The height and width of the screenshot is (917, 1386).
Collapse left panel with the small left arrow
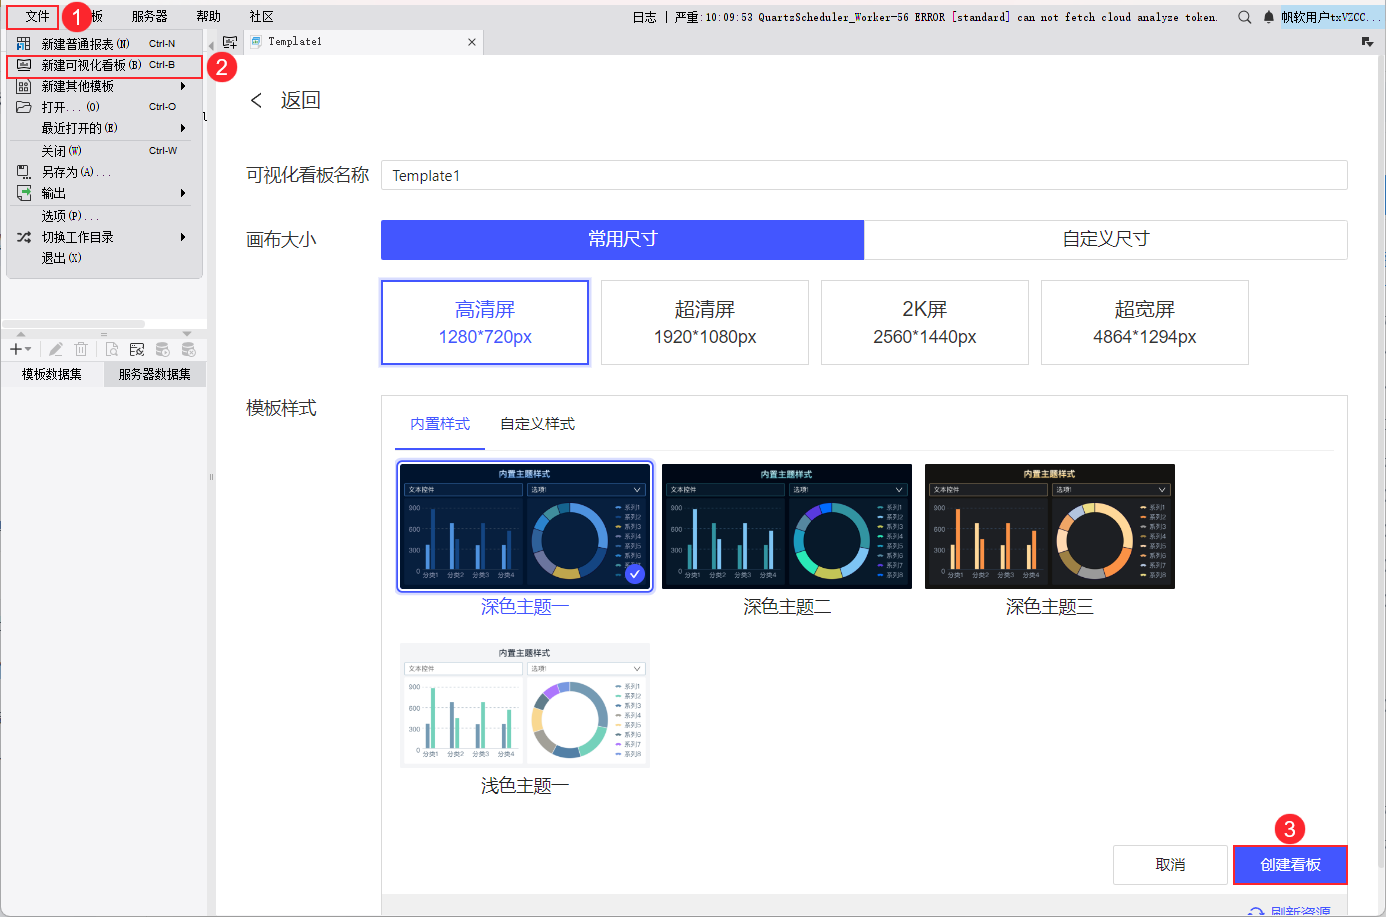point(211,46)
